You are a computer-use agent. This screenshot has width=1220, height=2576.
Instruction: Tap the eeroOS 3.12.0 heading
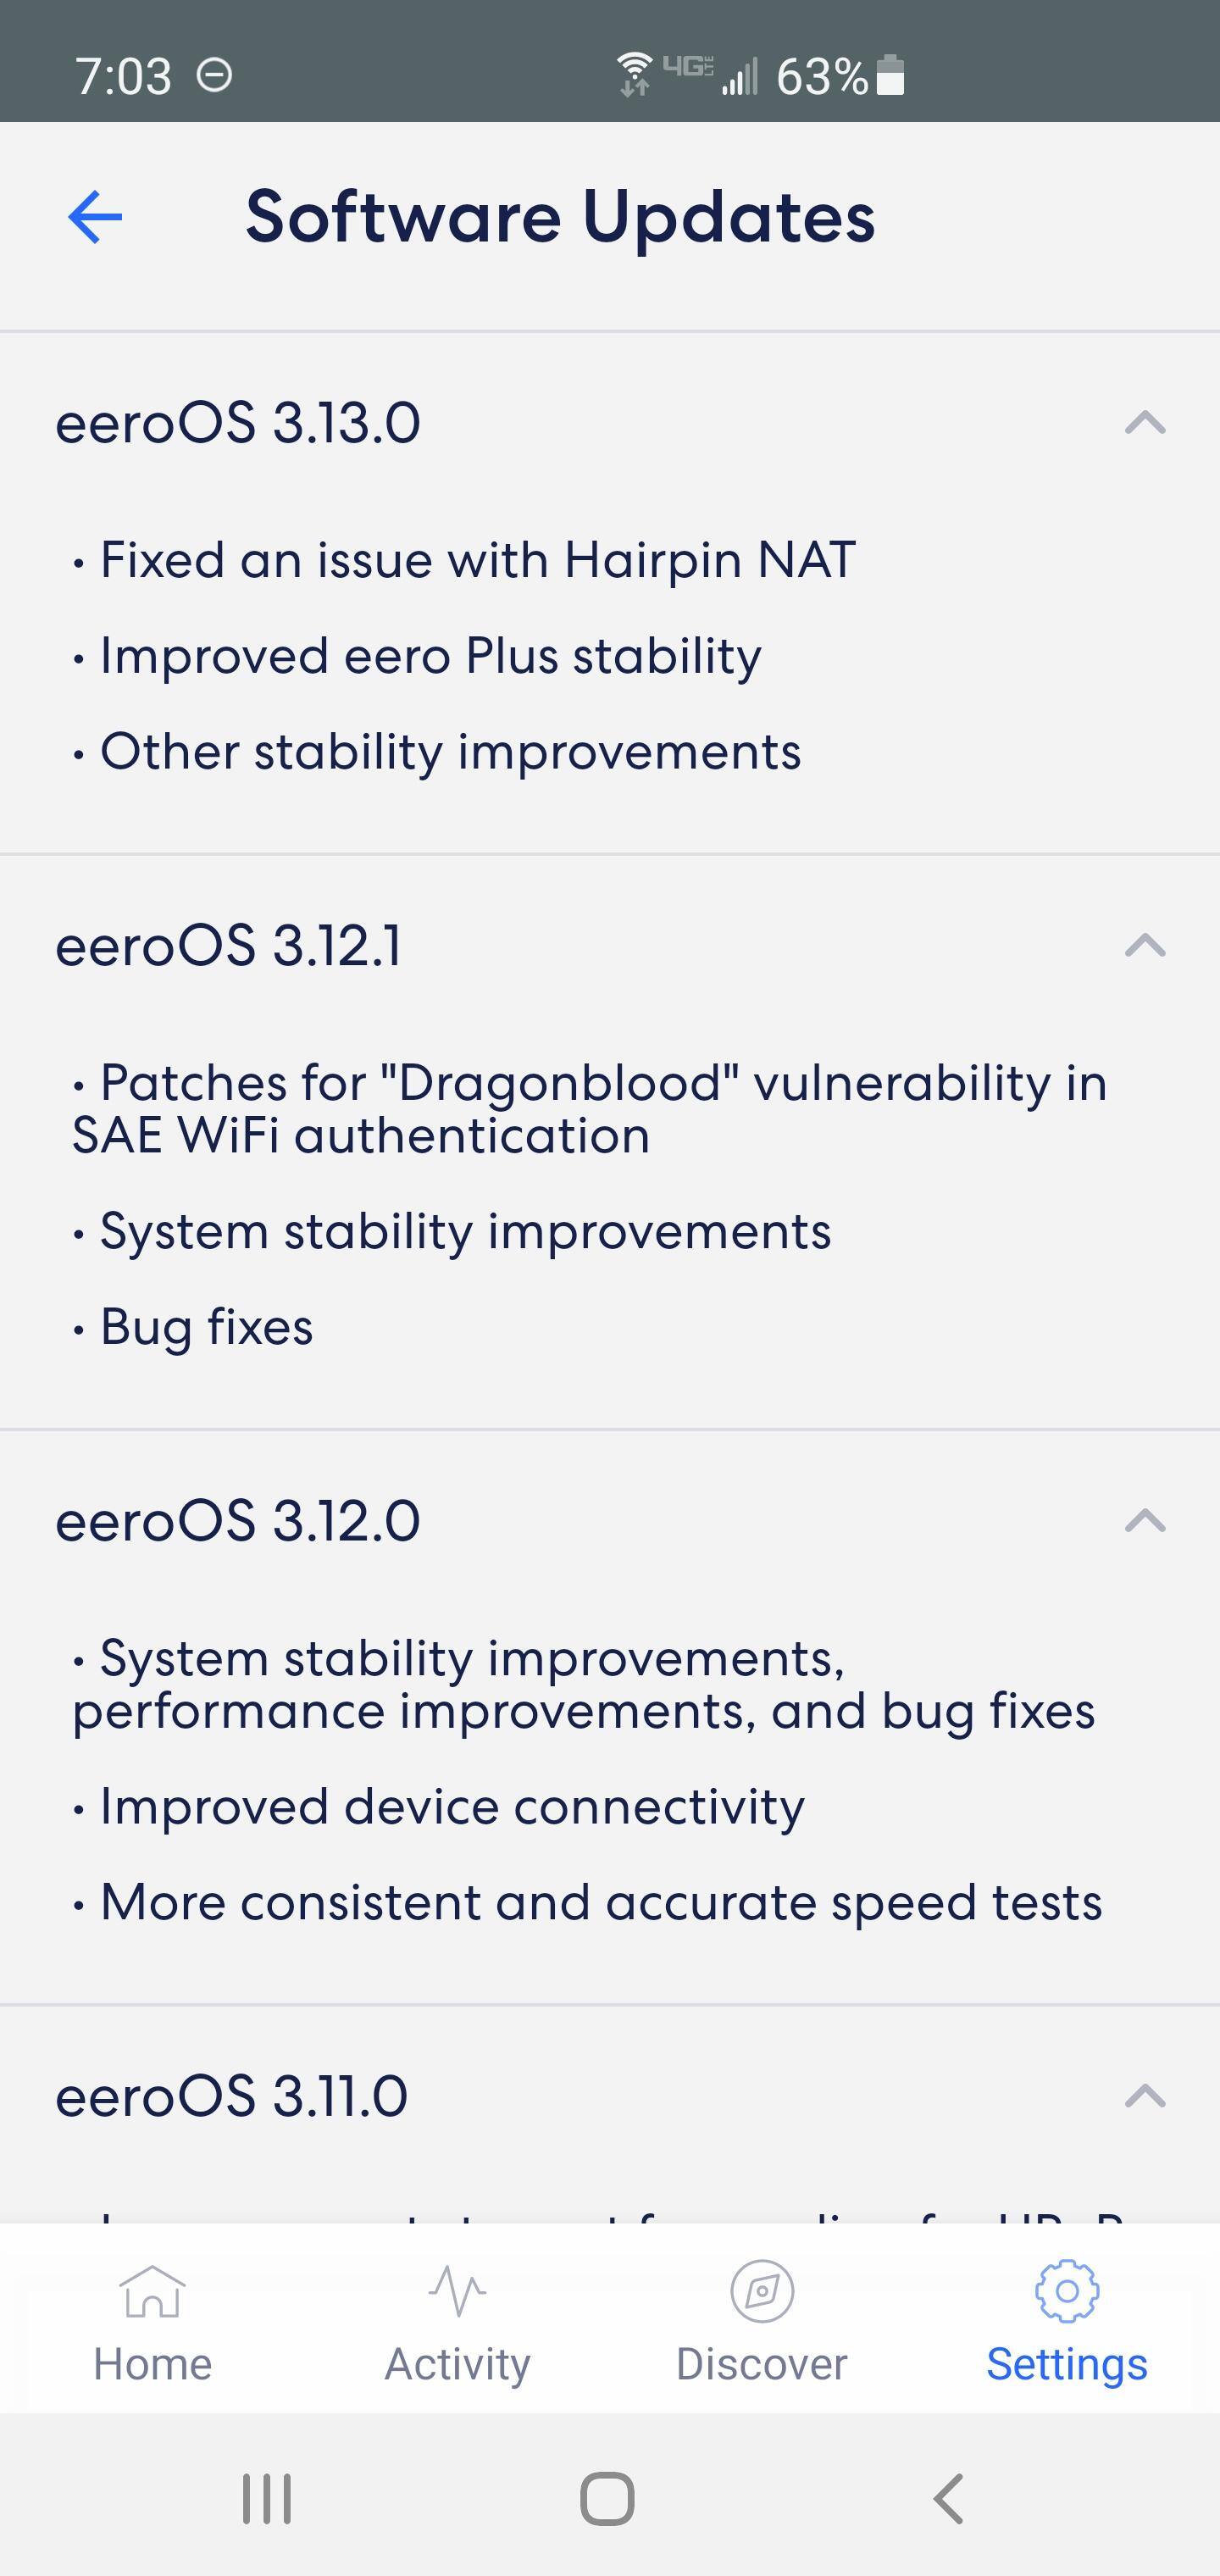pos(238,1521)
